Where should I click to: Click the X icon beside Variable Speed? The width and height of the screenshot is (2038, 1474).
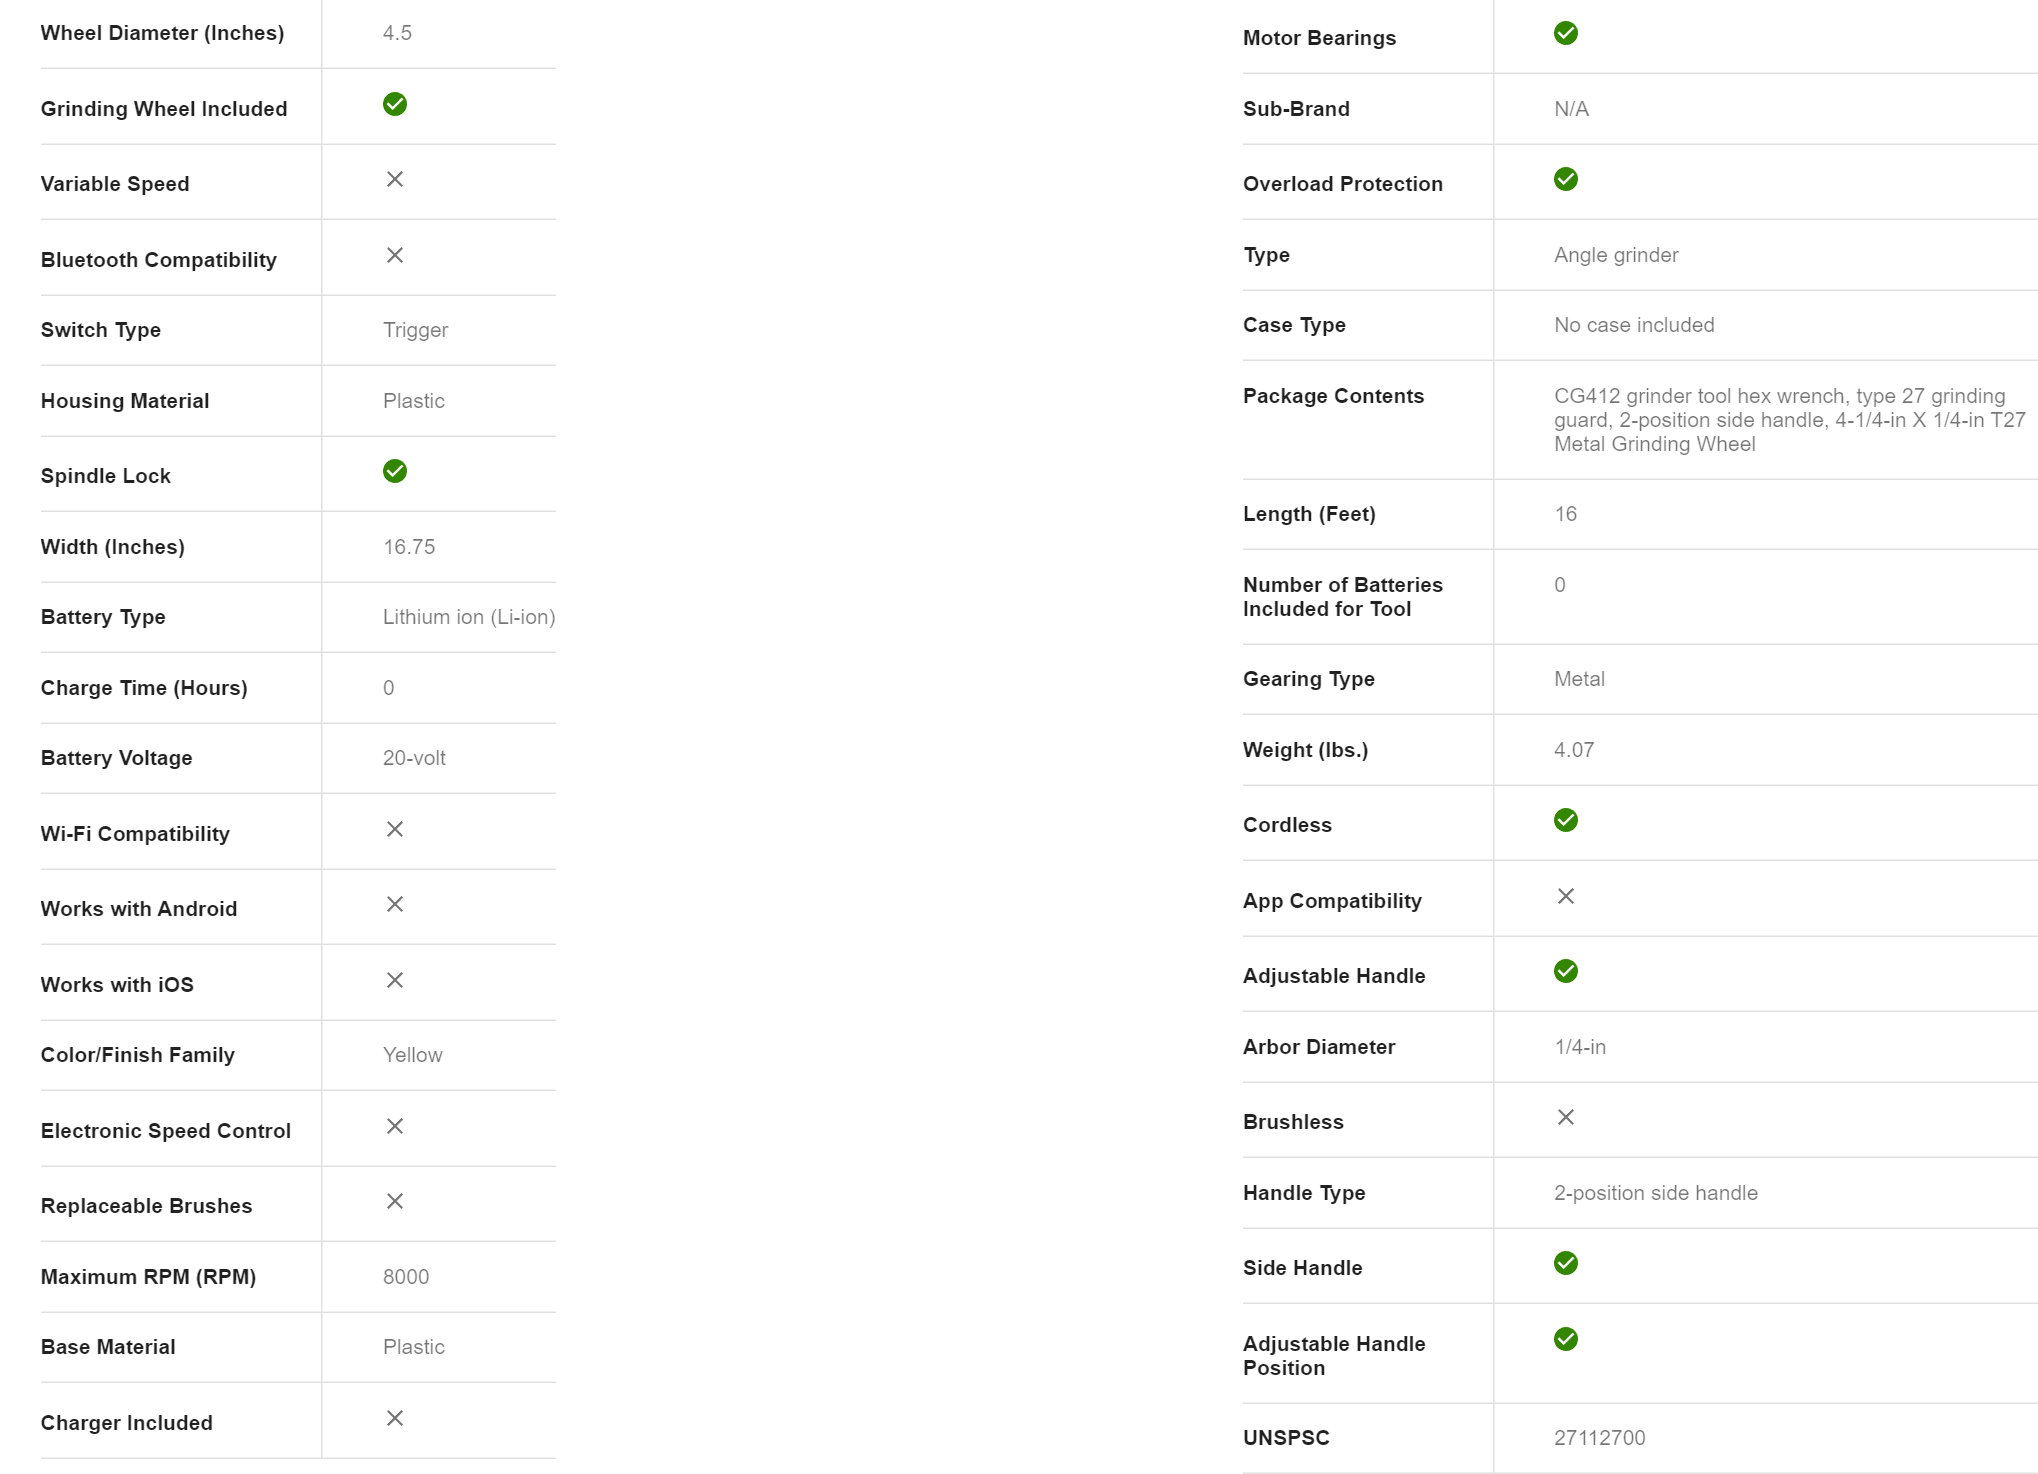(x=395, y=180)
